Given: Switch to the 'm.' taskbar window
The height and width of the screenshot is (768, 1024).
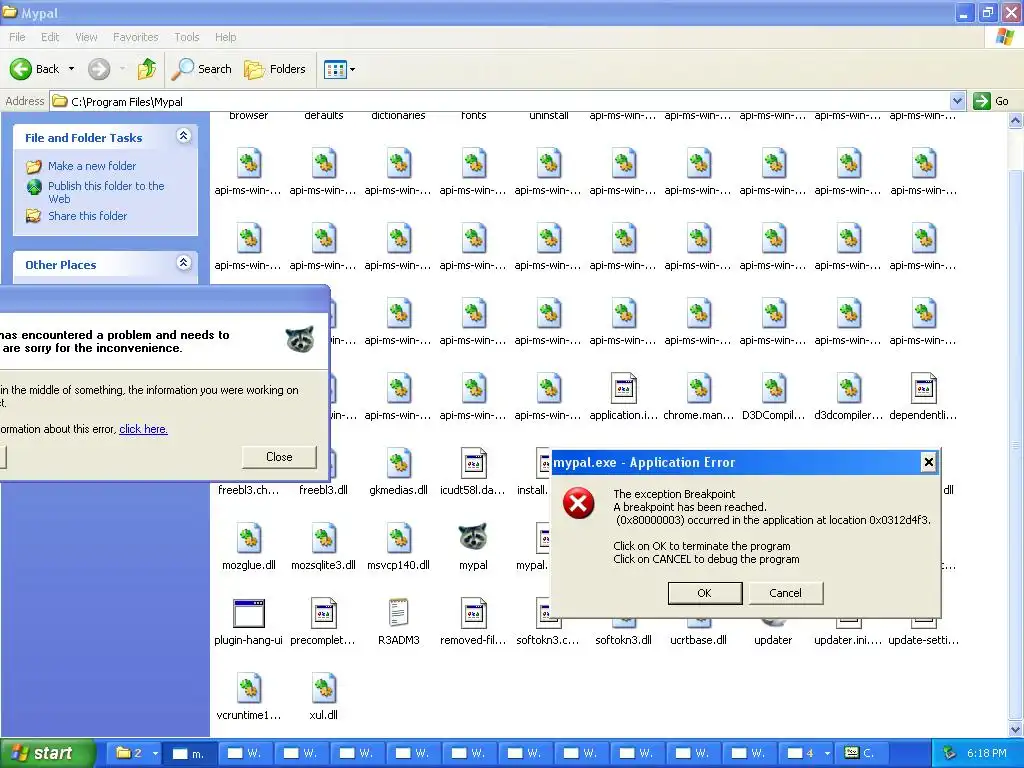Looking at the screenshot, I should [x=188, y=753].
